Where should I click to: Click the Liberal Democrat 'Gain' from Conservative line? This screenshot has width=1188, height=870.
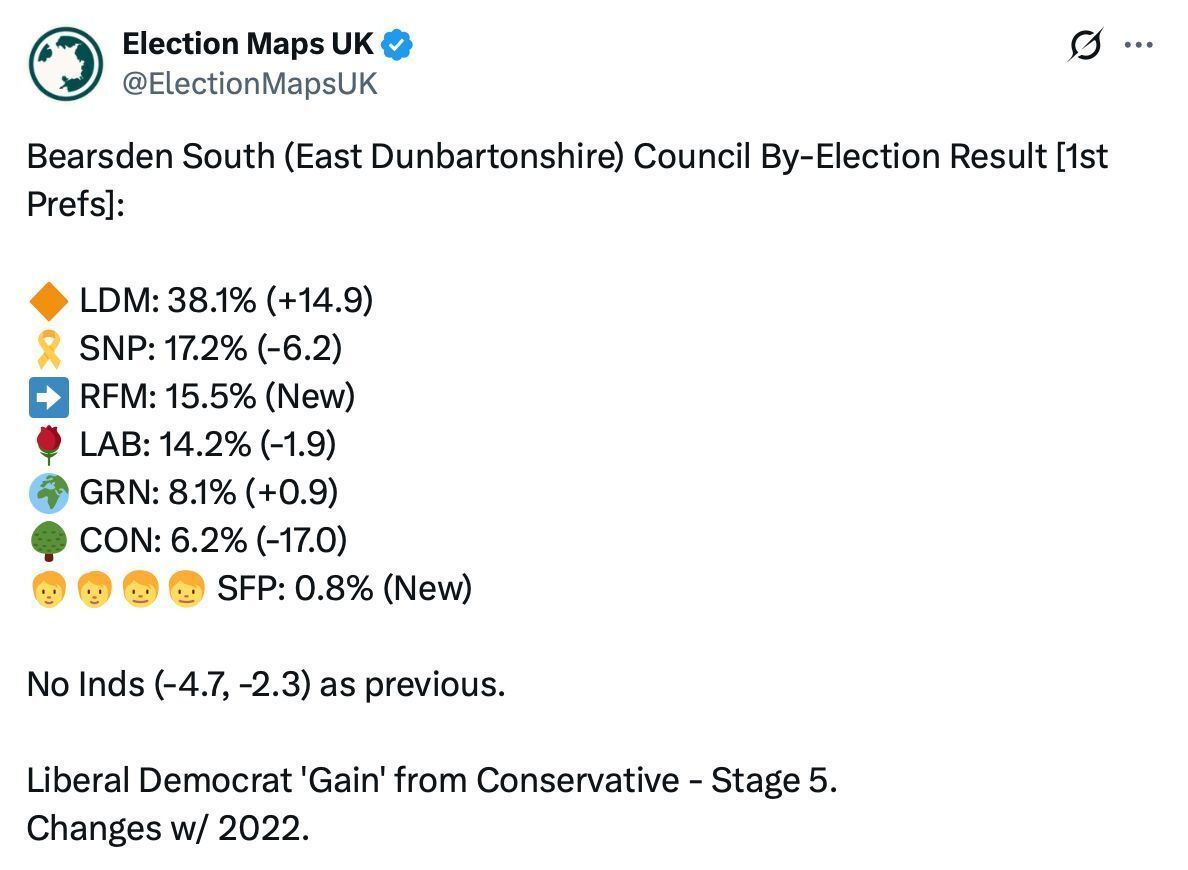click(431, 781)
